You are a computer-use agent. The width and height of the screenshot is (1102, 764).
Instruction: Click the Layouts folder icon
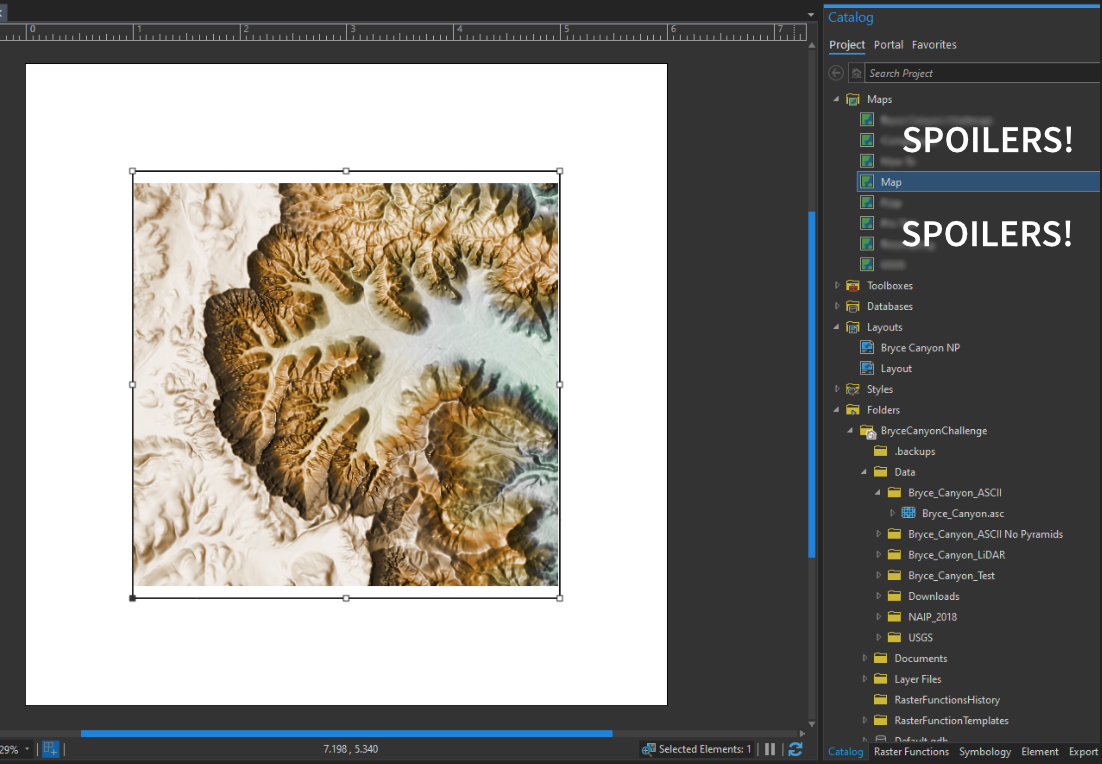[x=853, y=327]
